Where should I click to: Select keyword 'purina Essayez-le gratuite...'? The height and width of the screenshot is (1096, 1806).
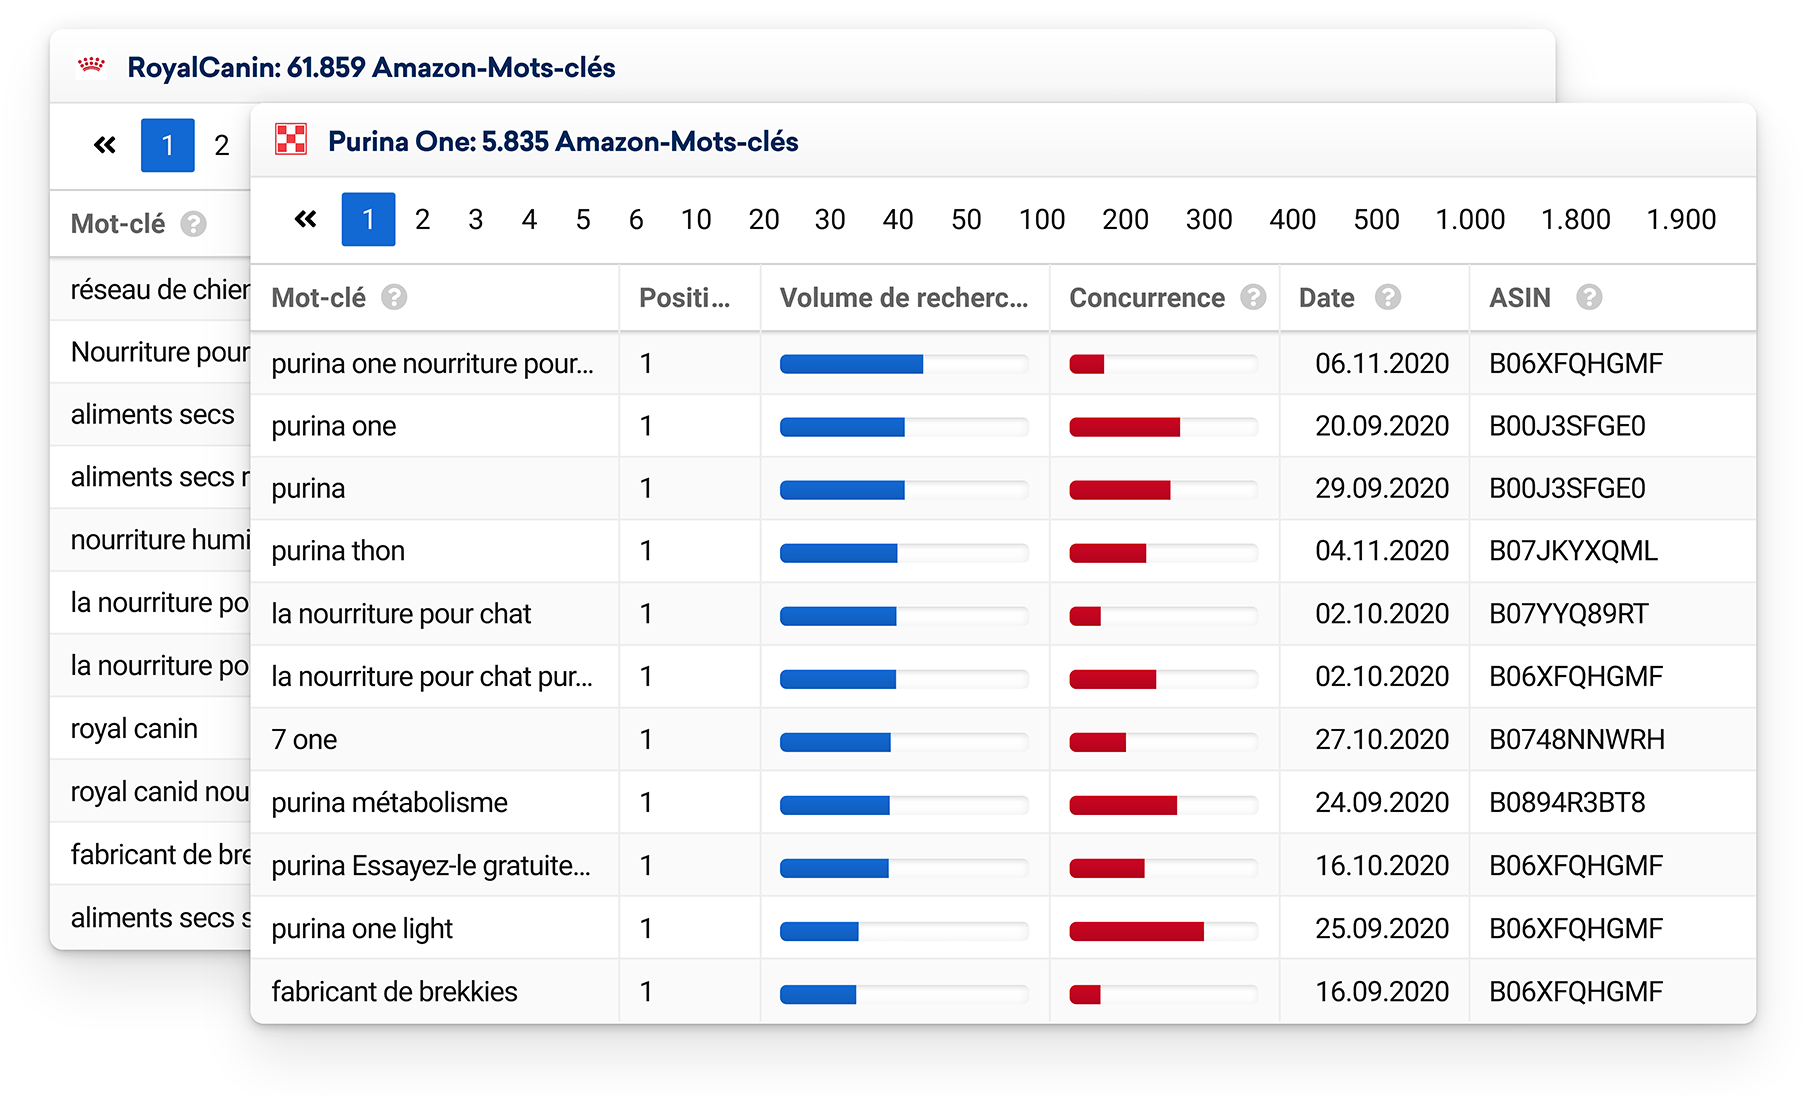pos(431,865)
